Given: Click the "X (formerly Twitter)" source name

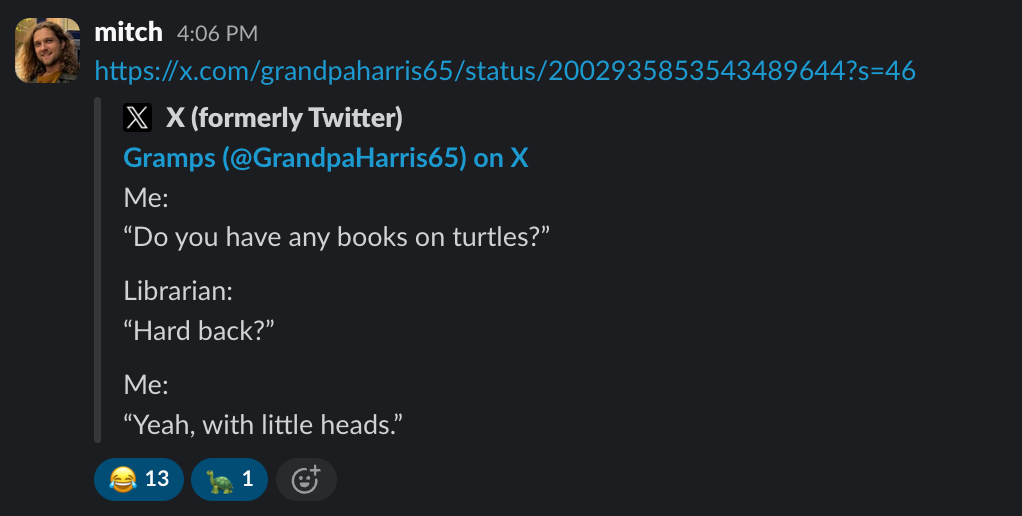Looking at the screenshot, I should click(284, 119).
